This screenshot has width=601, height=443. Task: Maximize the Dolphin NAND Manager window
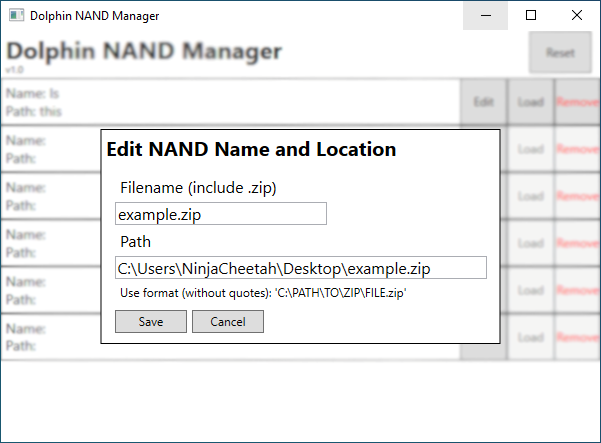coord(531,15)
